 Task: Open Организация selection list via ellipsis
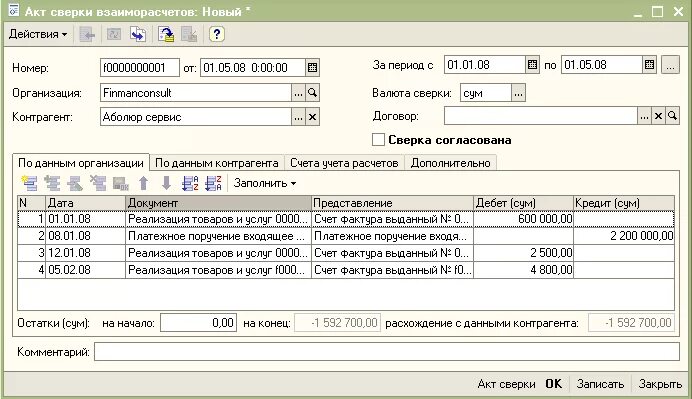coord(298,93)
